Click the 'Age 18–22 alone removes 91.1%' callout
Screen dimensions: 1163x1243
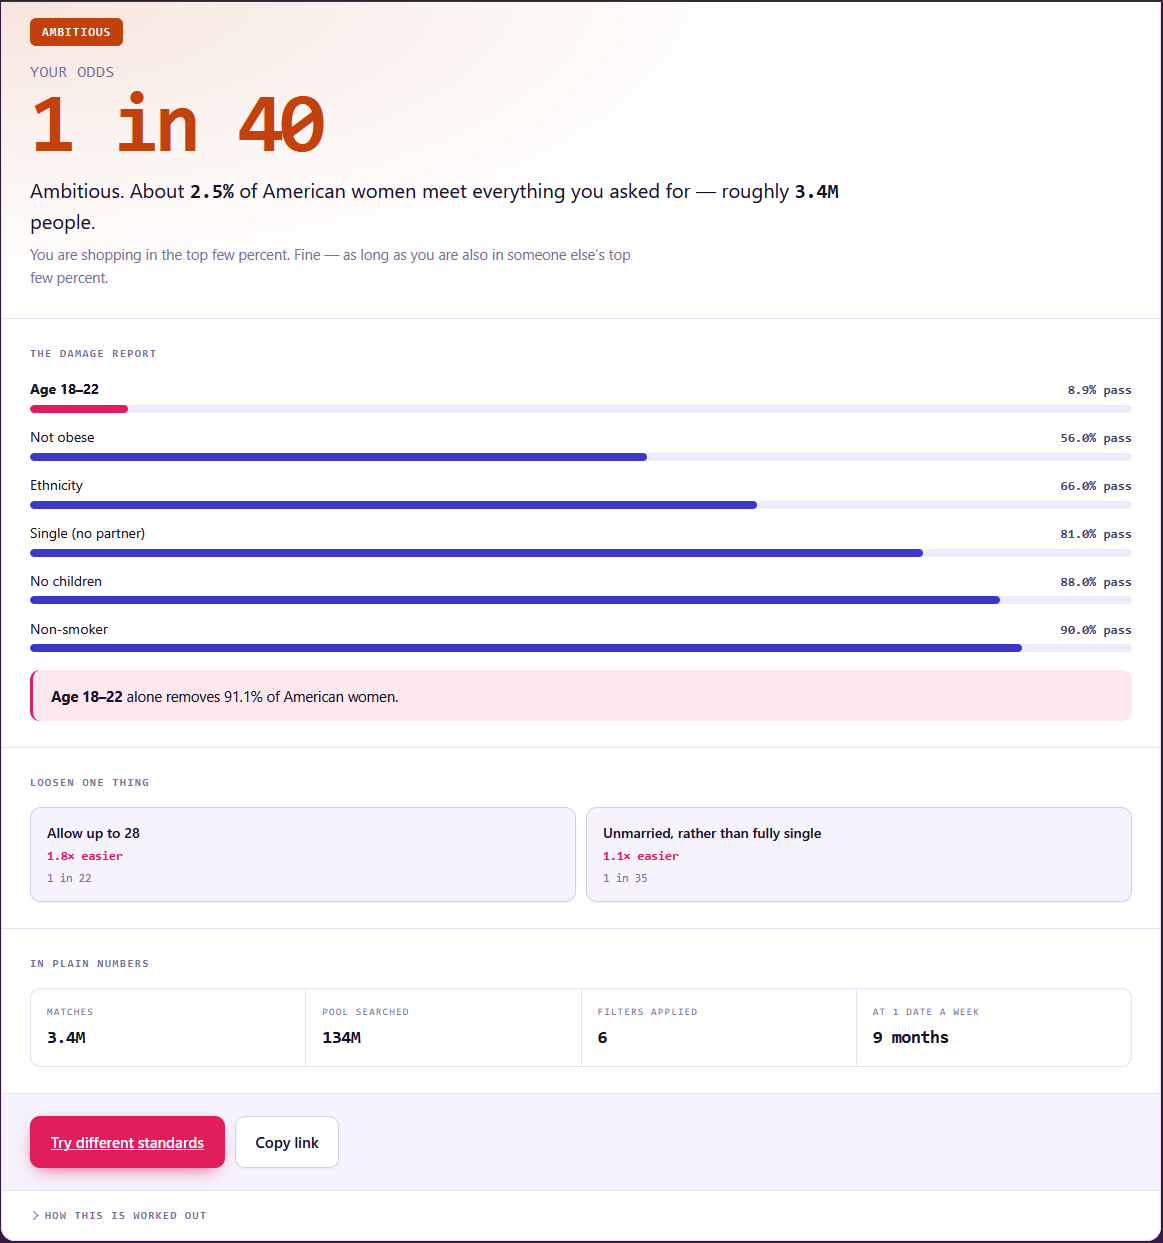581,696
